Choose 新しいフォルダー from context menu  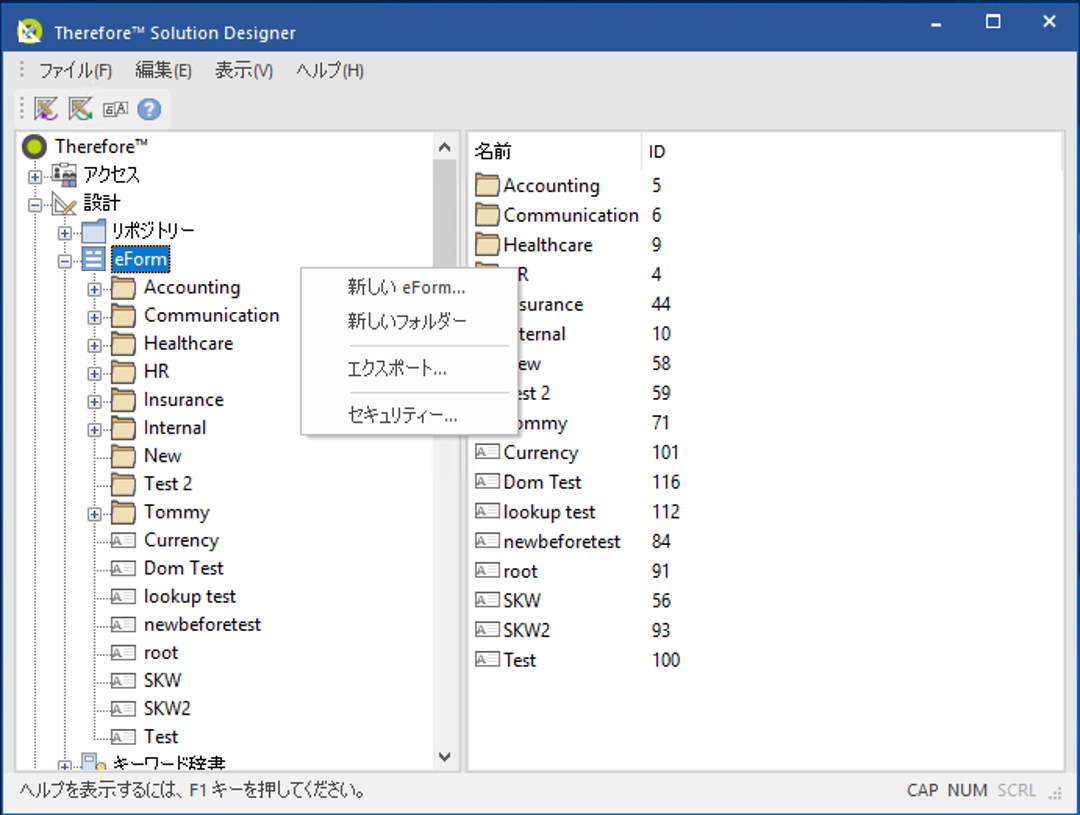(x=409, y=321)
